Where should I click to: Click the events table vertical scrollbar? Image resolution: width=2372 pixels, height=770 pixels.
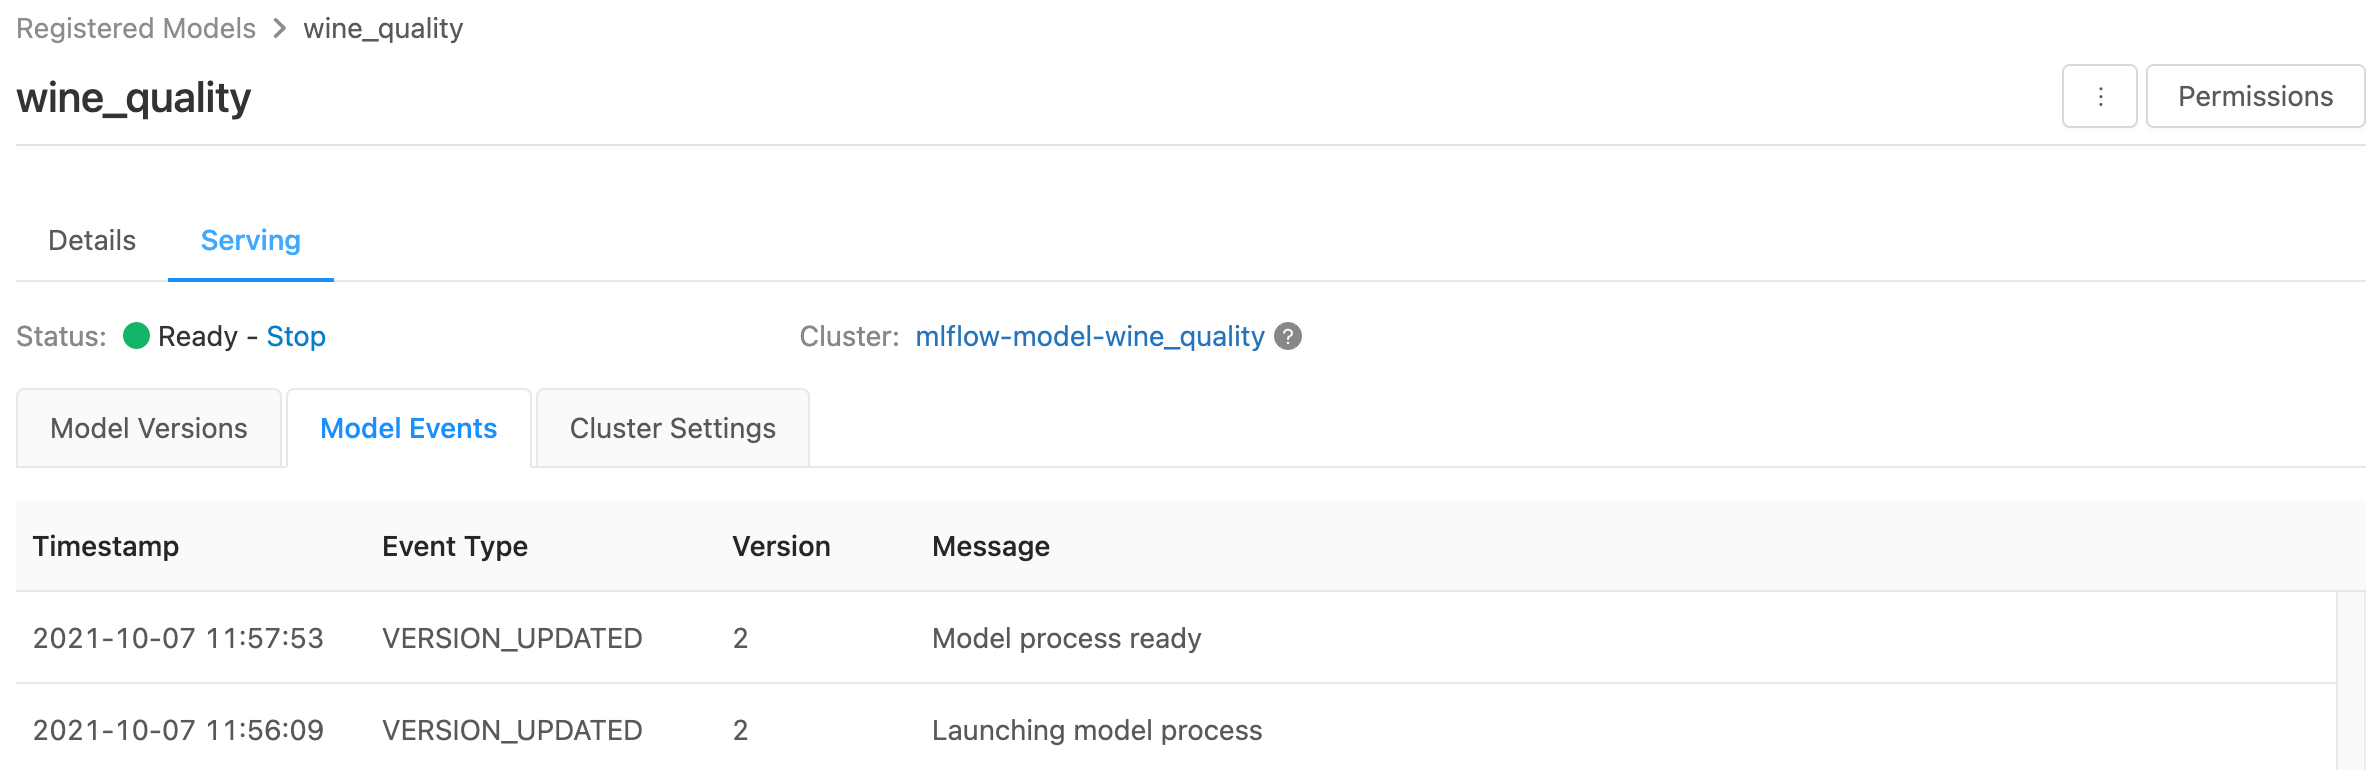pos(2351,680)
